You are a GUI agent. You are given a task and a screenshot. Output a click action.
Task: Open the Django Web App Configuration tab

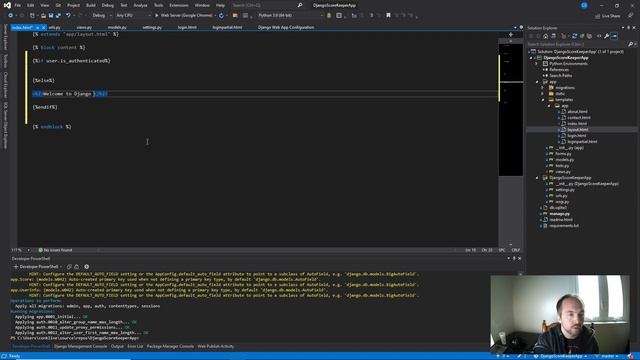tap(286, 27)
